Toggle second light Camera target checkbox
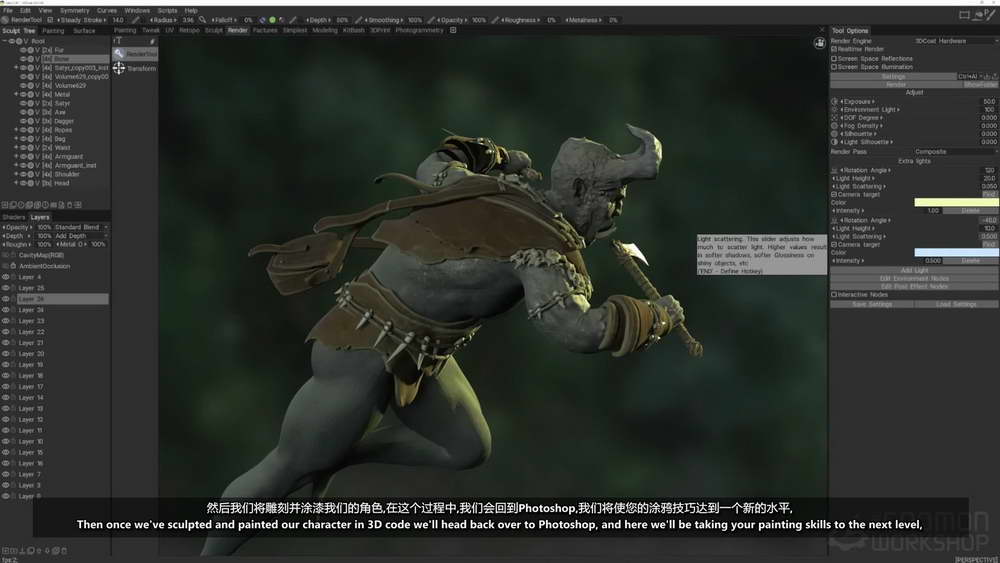Image resolution: width=1000 pixels, height=563 pixels. tap(834, 244)
